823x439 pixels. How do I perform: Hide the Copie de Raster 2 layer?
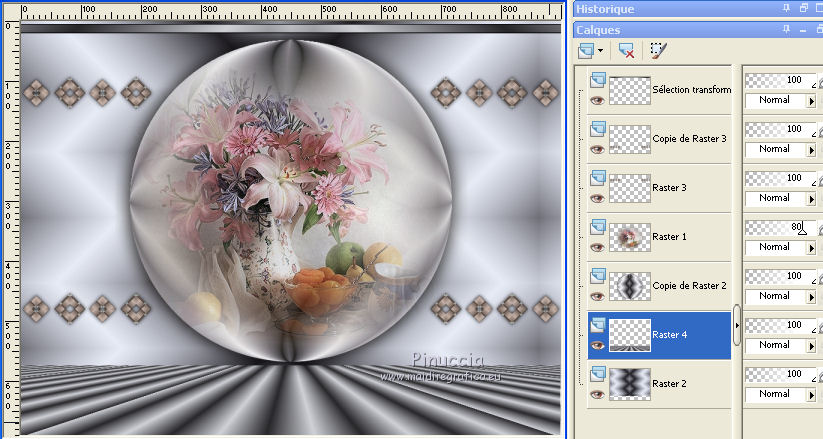[x=597, y=296]
